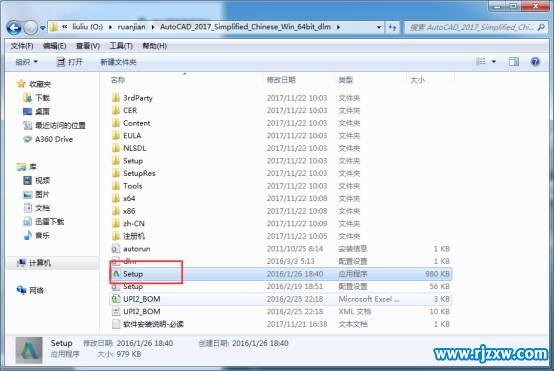Click the magnifier icon in the search box
The image size is (554, 371).
[x=541, y=27]
